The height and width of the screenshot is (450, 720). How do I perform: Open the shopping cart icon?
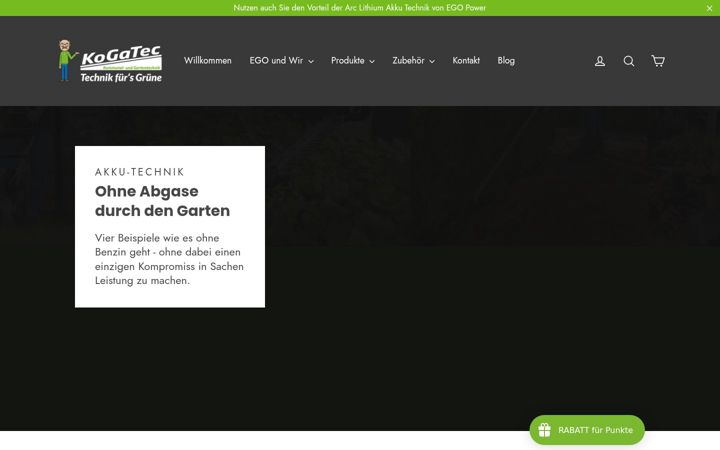[658, 61]
